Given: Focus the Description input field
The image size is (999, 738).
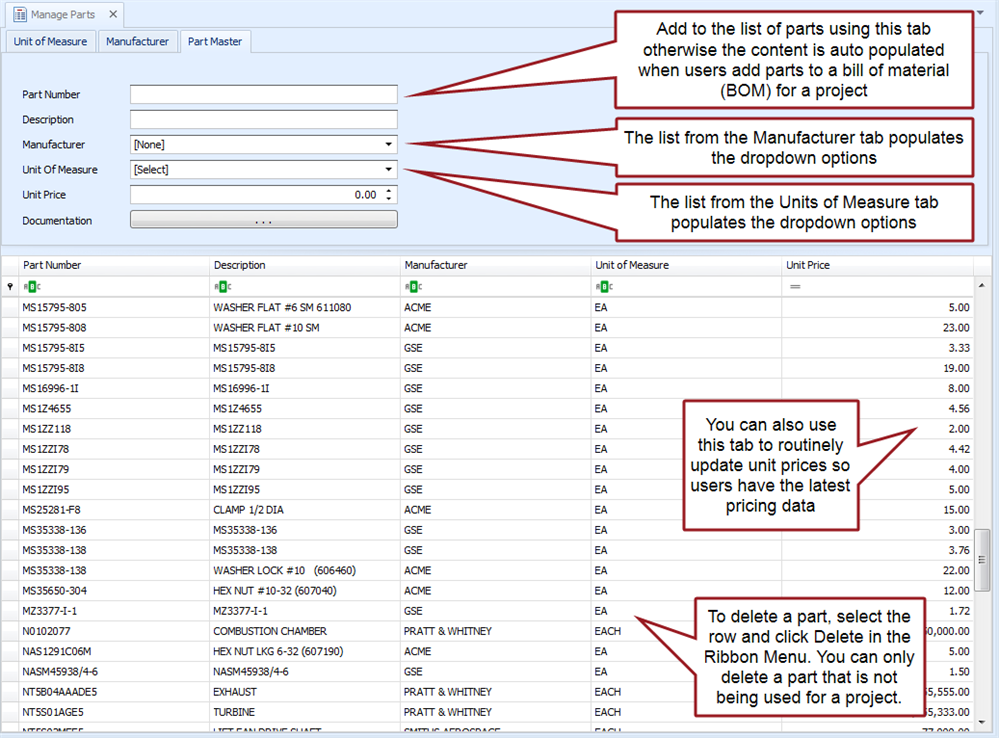Looking at the screenshot, I should pyautogui.click(x=263, y=120).
